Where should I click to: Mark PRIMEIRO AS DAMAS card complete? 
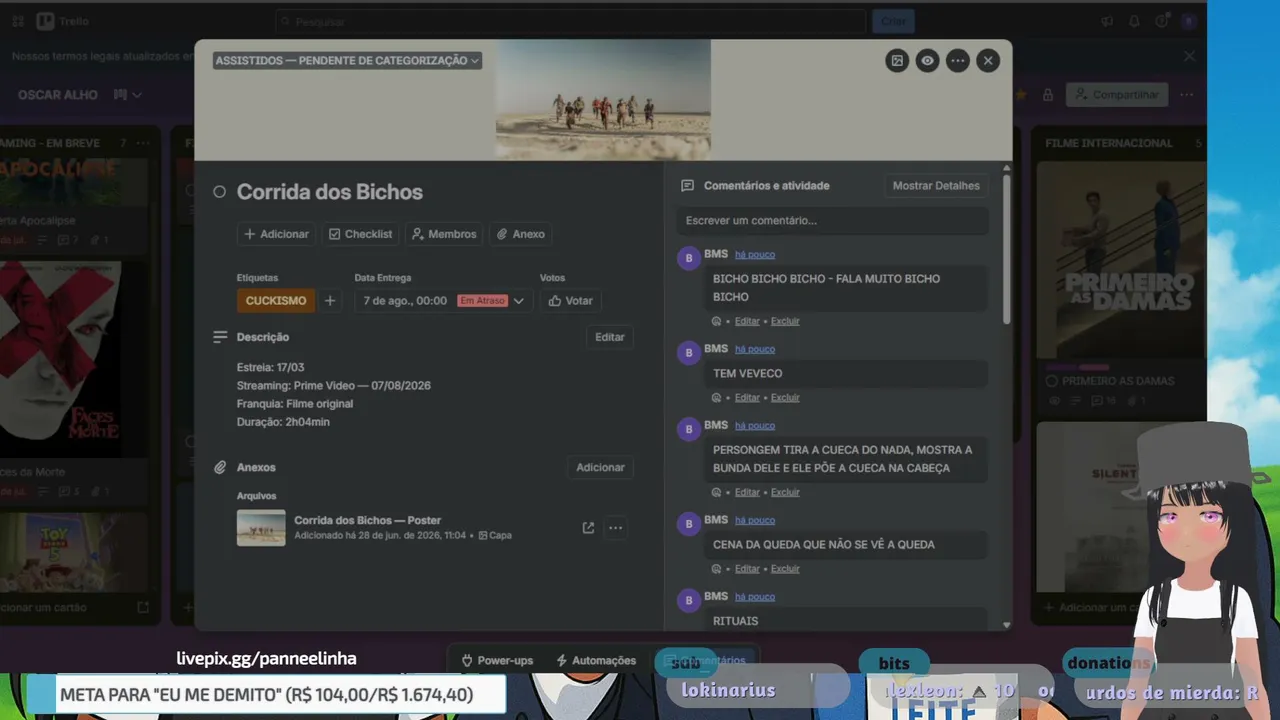pos(1051,381)
